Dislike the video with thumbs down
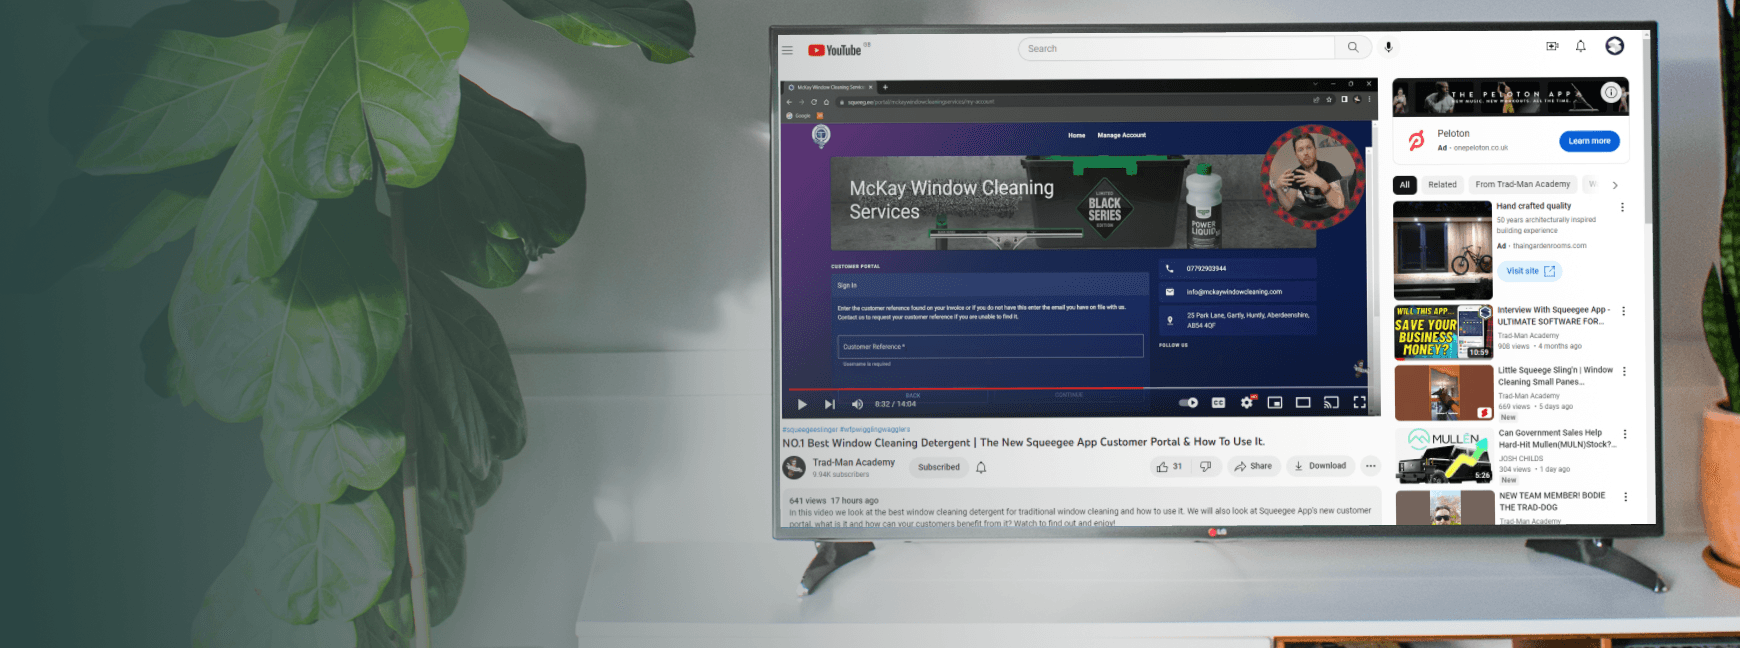Image resolution: width=1740 pixels, height=648 pixels. (1206, 466)
